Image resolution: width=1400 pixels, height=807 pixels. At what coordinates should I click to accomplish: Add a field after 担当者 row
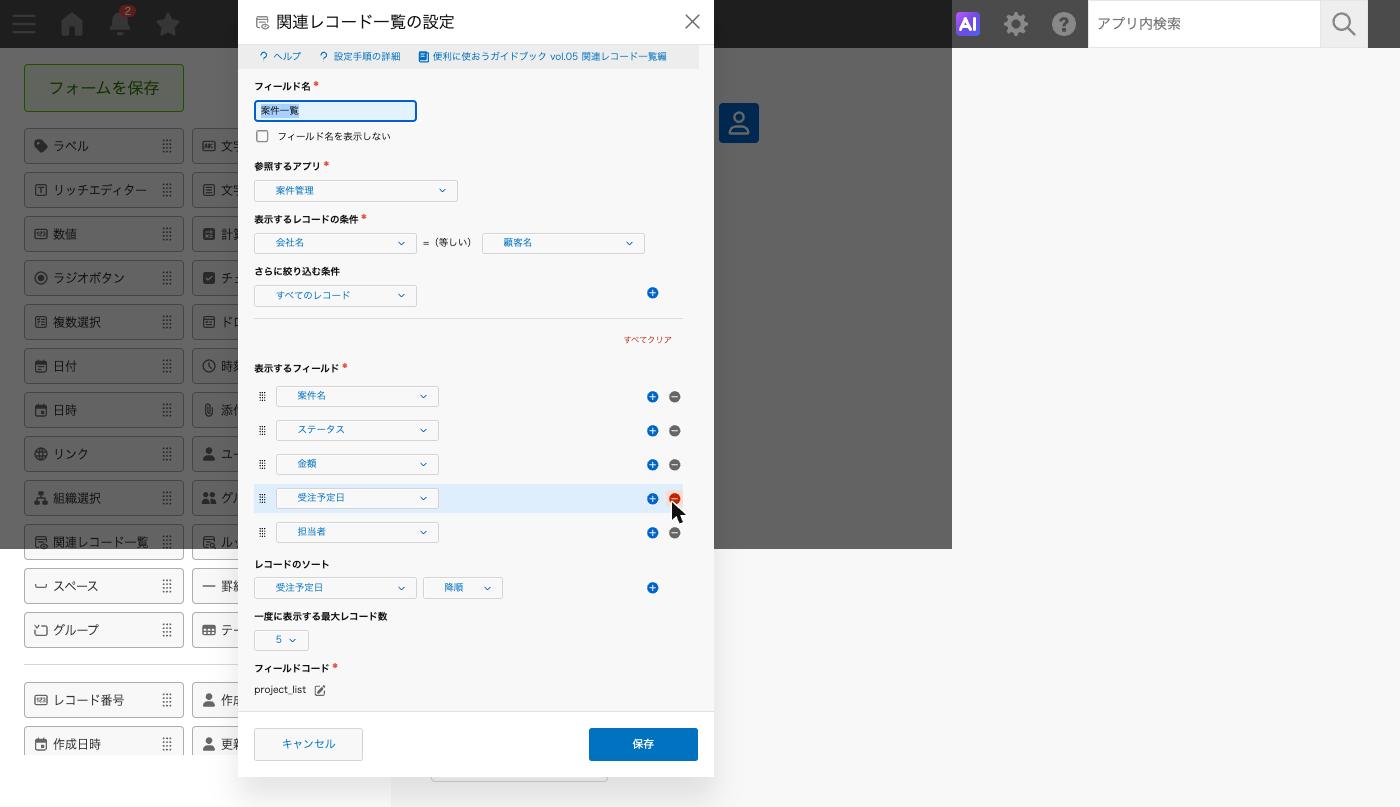pyautogui.click(x=652, y=533)
